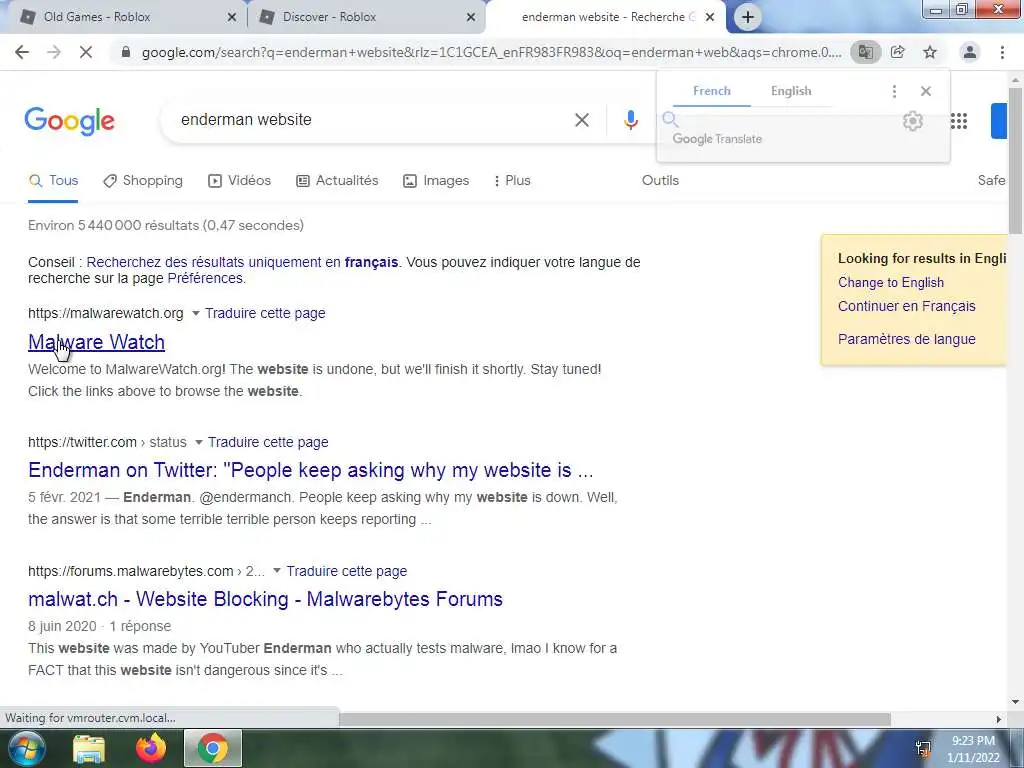Stop loading the page with the X button
Viewport: 1024px width, 768px height.
click(x=86, y=52)
